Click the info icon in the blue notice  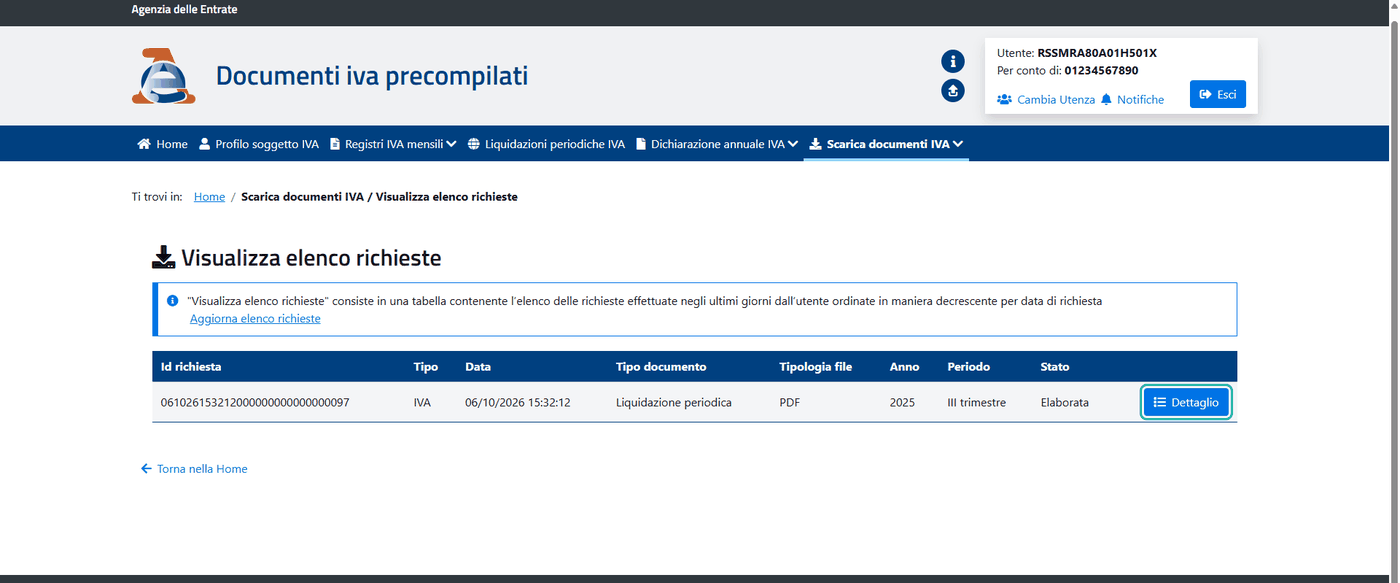pos(172,300)
